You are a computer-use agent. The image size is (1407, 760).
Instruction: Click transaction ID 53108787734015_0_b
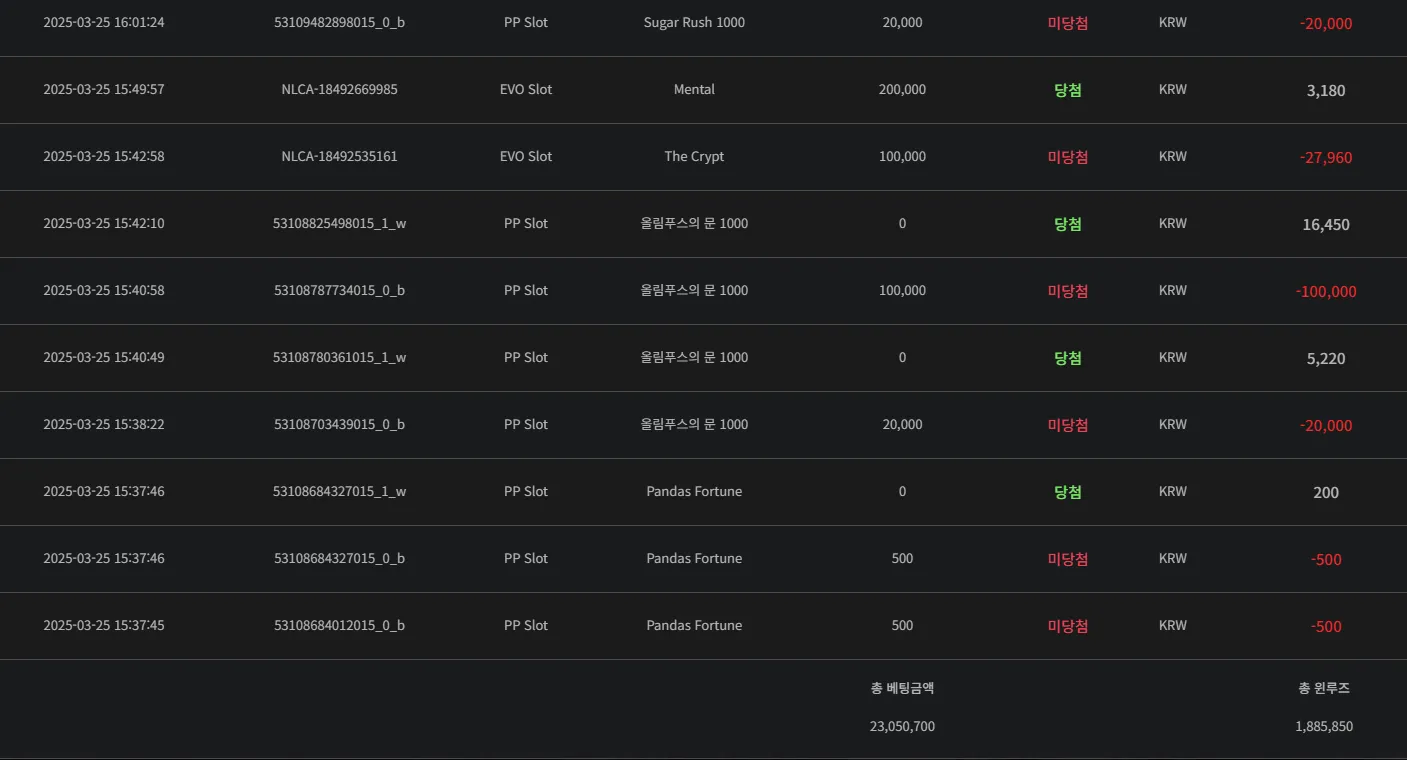click(x=339, y=290)
